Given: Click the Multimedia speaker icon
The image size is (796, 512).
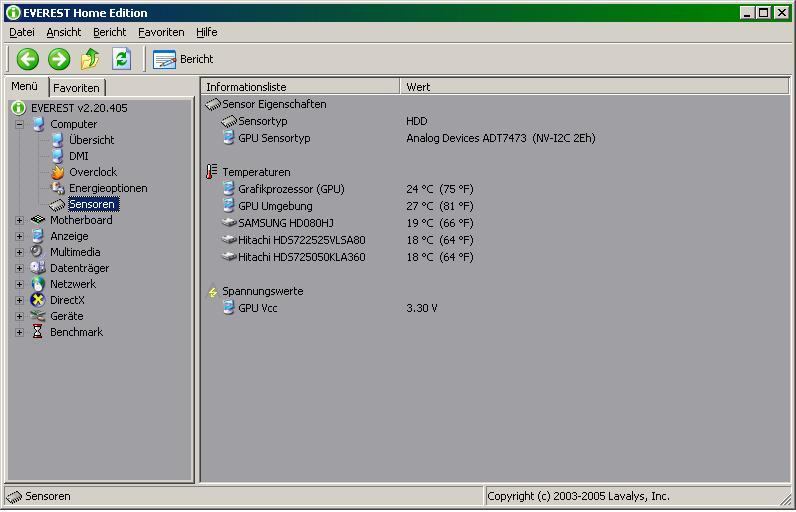Looking at the screenshot, I should click(37, 252).
